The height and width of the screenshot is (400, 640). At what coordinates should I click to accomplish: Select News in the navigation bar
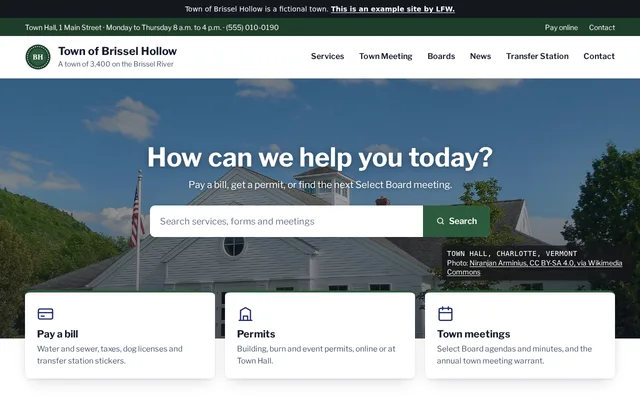tap(480, 56)
